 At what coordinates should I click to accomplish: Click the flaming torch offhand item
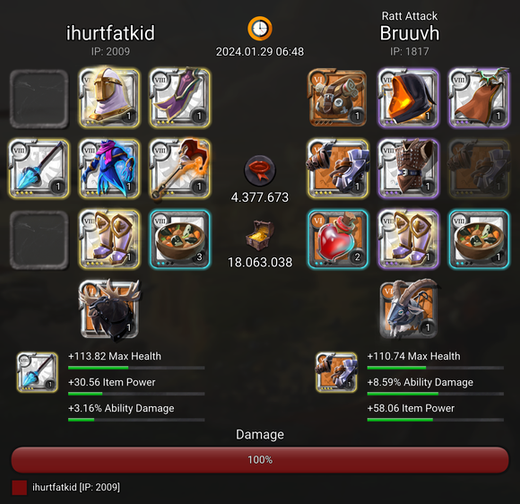[x=180, y=169]
